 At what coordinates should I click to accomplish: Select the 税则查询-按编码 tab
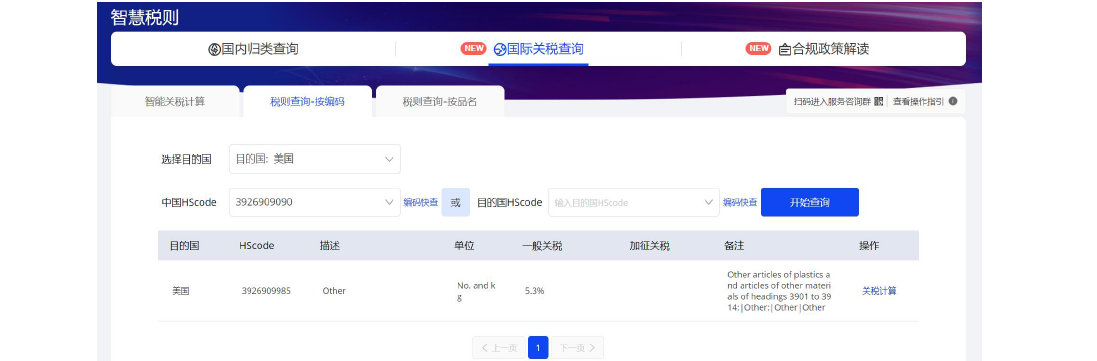[x=307, y=101]
